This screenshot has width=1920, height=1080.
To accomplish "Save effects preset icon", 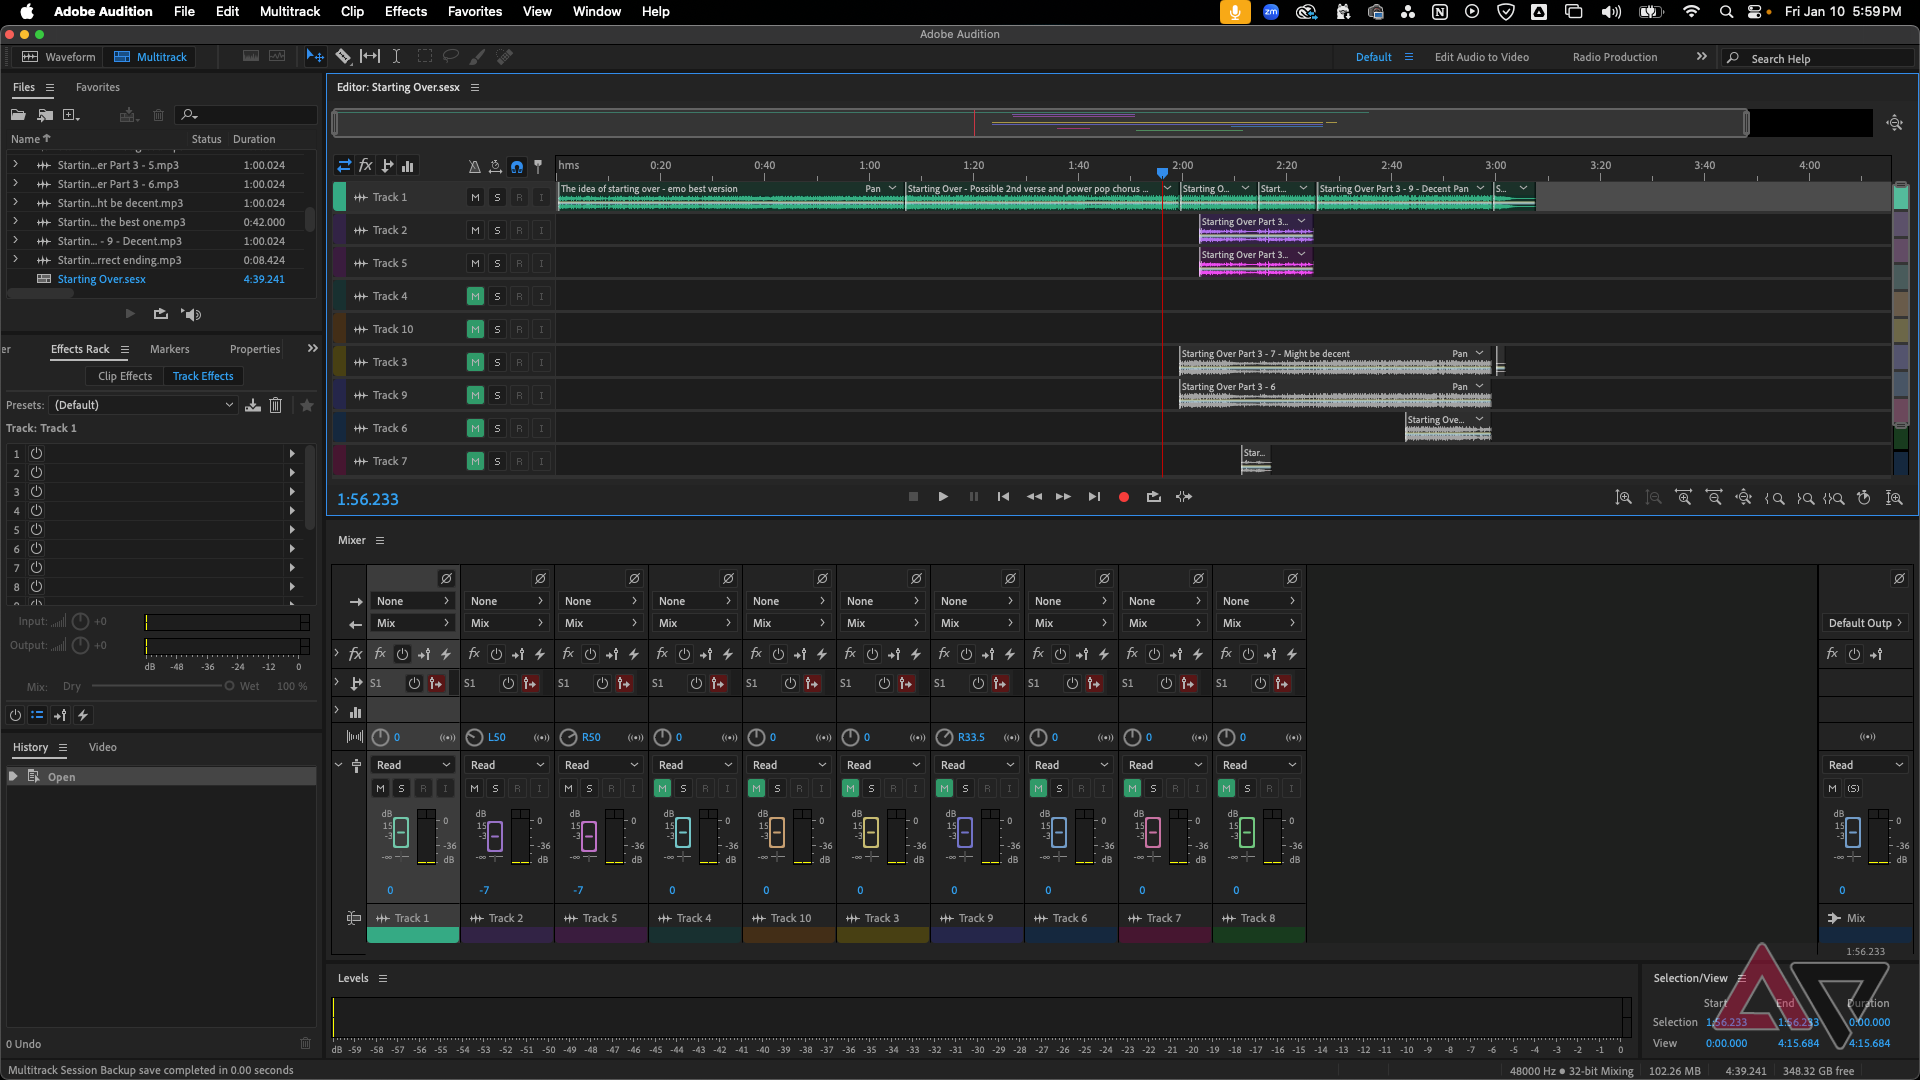I will pos(253,405).
